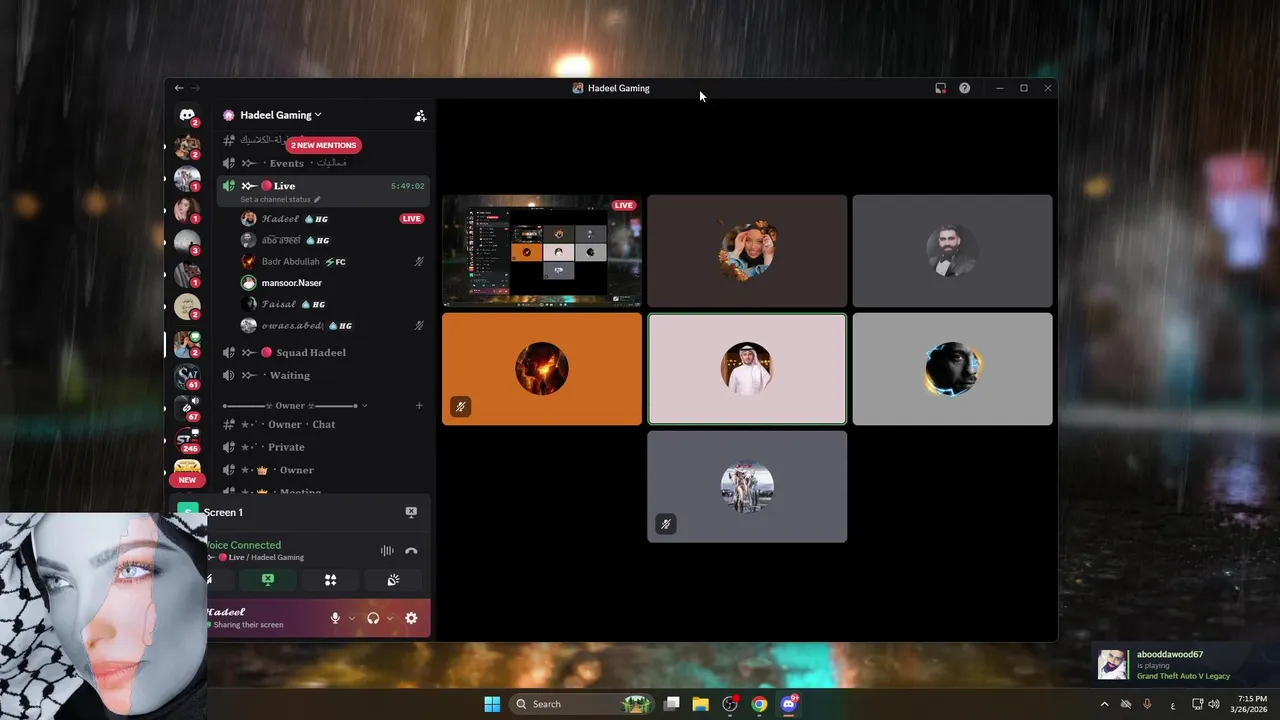Disconnect from voice with the hang-up icon

pos(411,551)
